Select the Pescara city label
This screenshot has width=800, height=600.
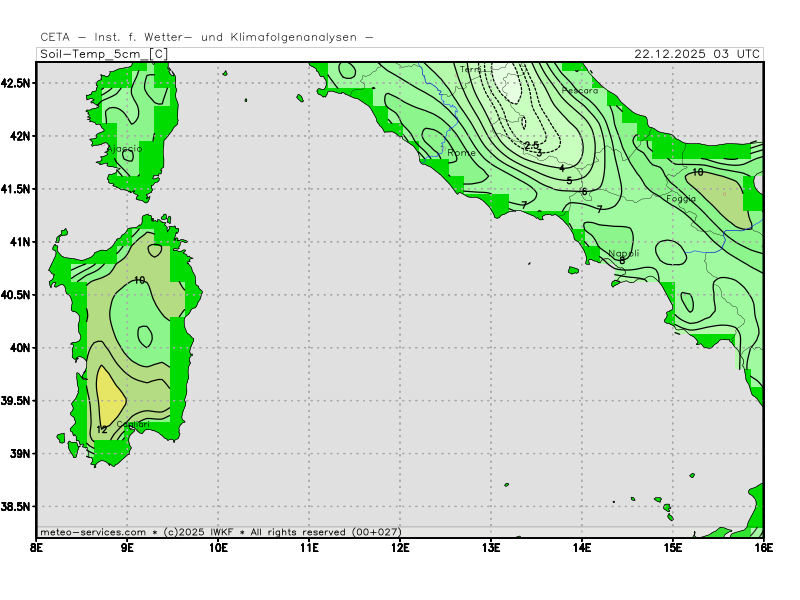[x=580, y=91]
